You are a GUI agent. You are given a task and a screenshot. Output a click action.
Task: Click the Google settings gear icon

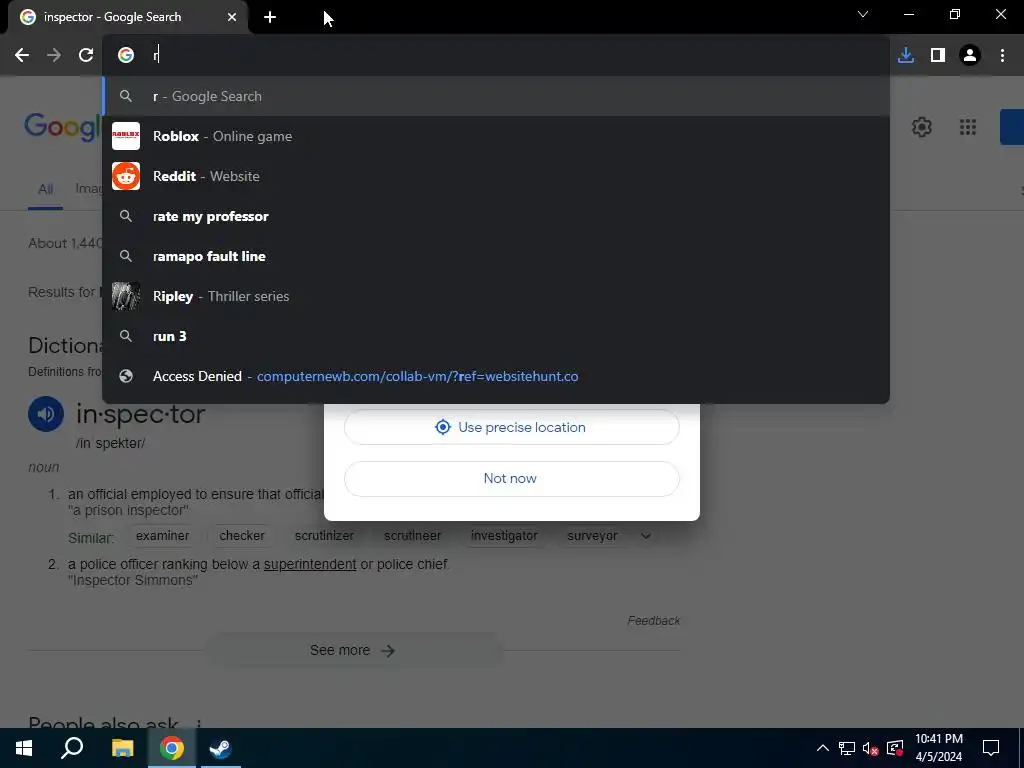tap(921, 127)
